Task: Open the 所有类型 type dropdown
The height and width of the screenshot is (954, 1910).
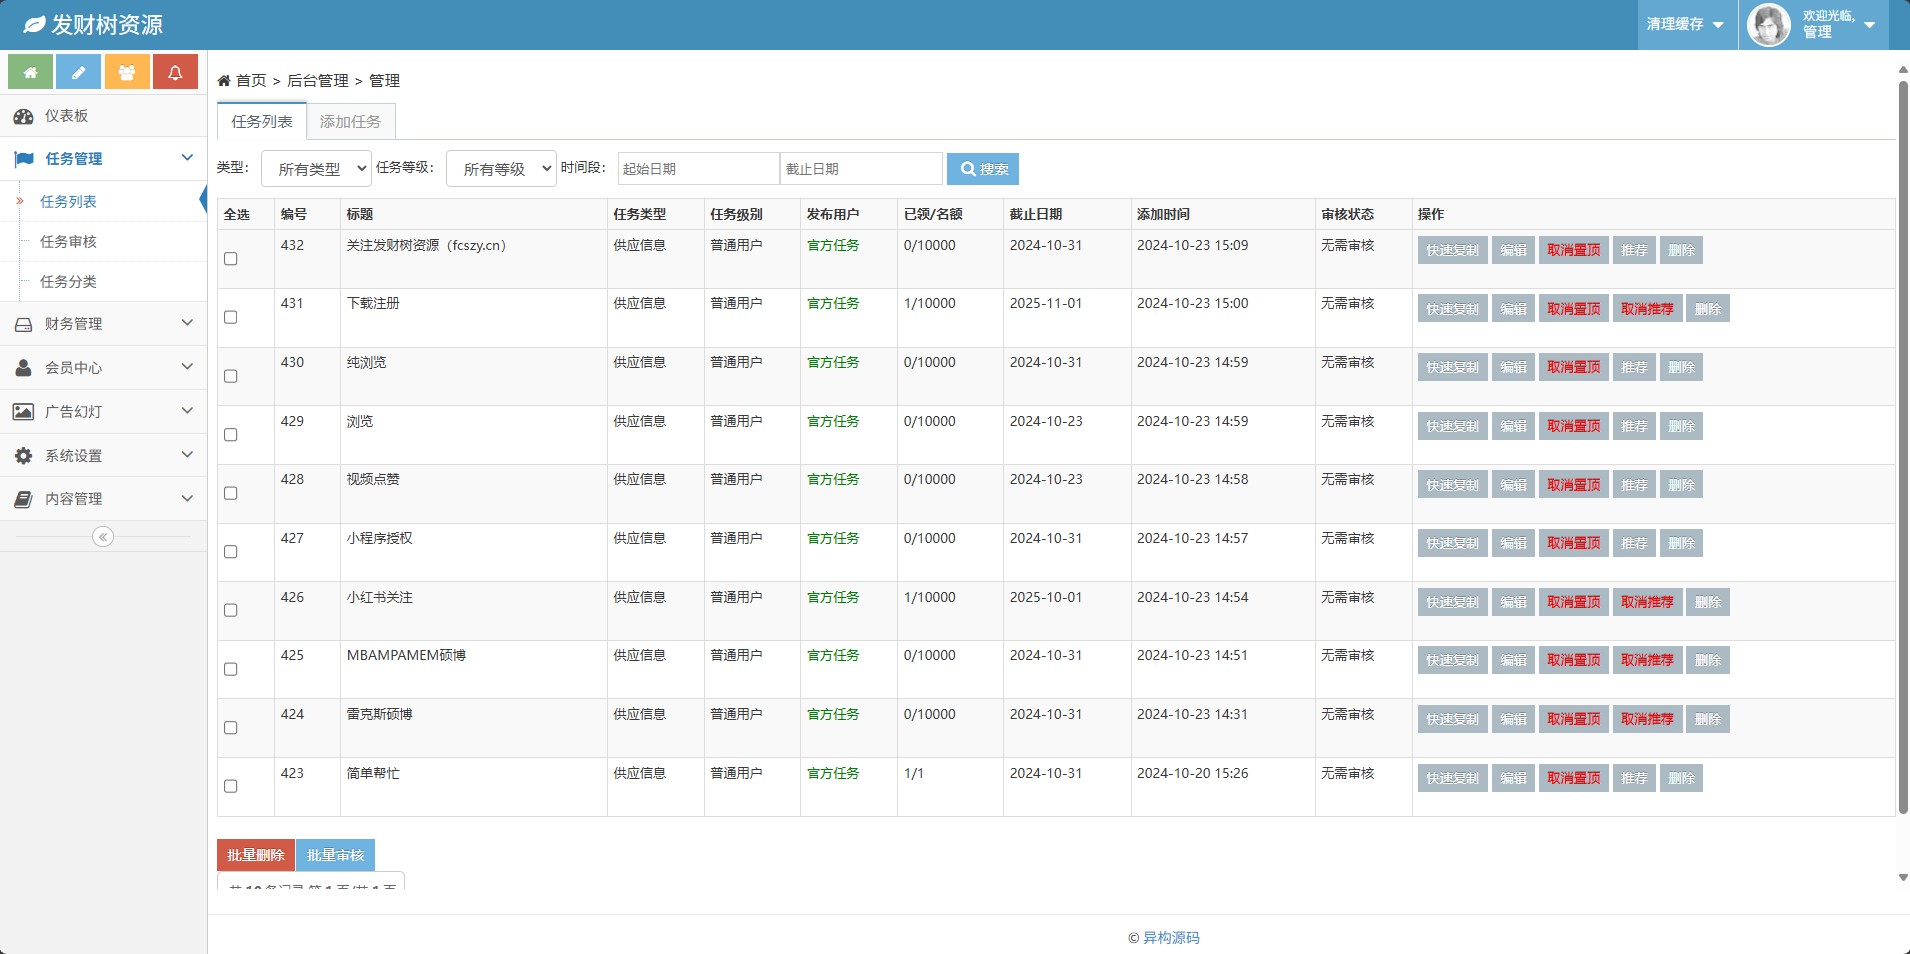Action: click(x=316, y=169)
